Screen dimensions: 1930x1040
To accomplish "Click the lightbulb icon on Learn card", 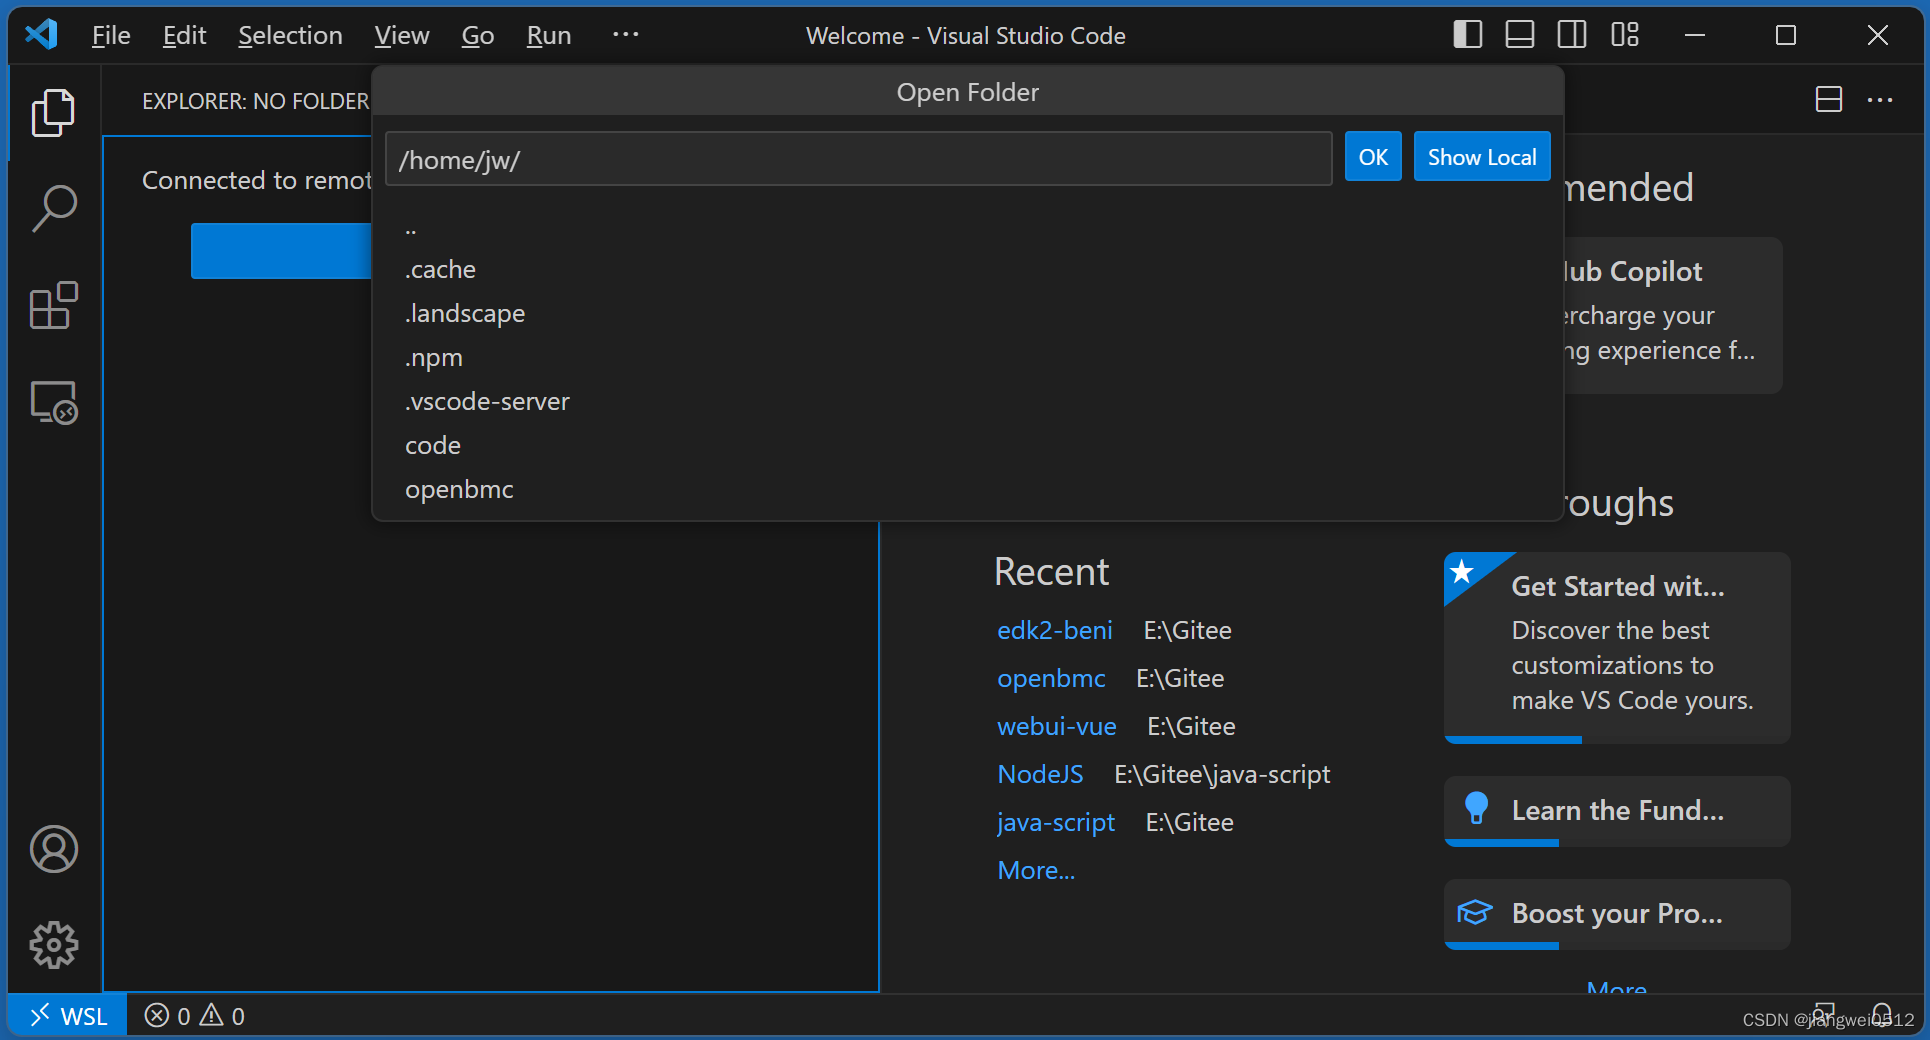I will [x=1476, y=808].
